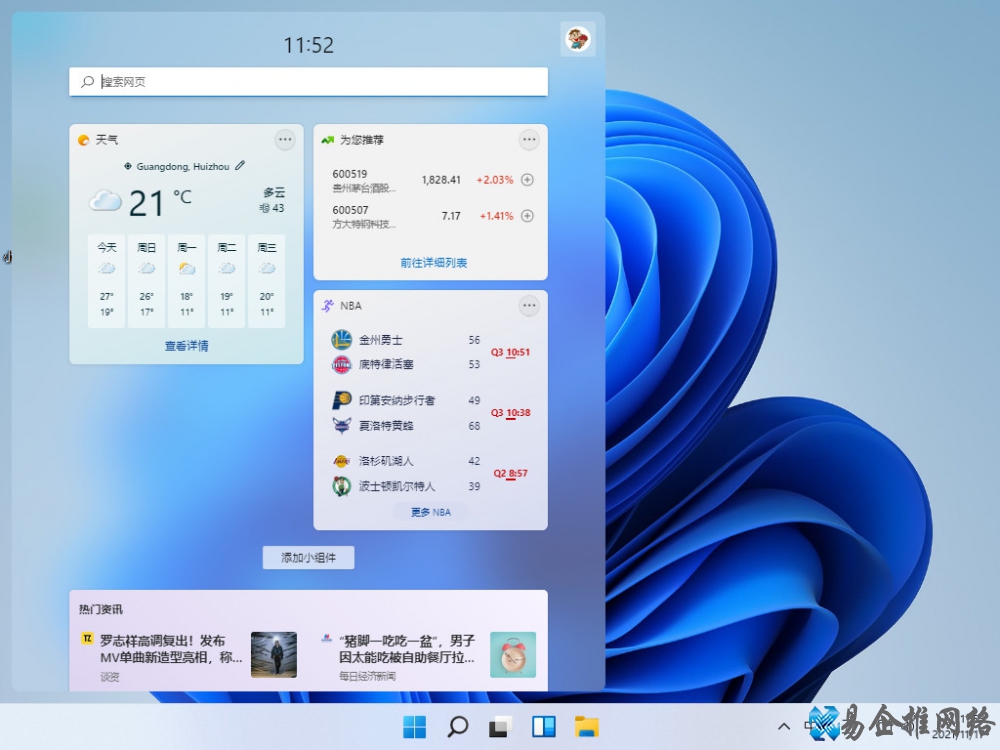Open the stocks recommendation widget menu
Image resolution: width=1000 pixels, height=750 pixels.
[x=528, y=140]
